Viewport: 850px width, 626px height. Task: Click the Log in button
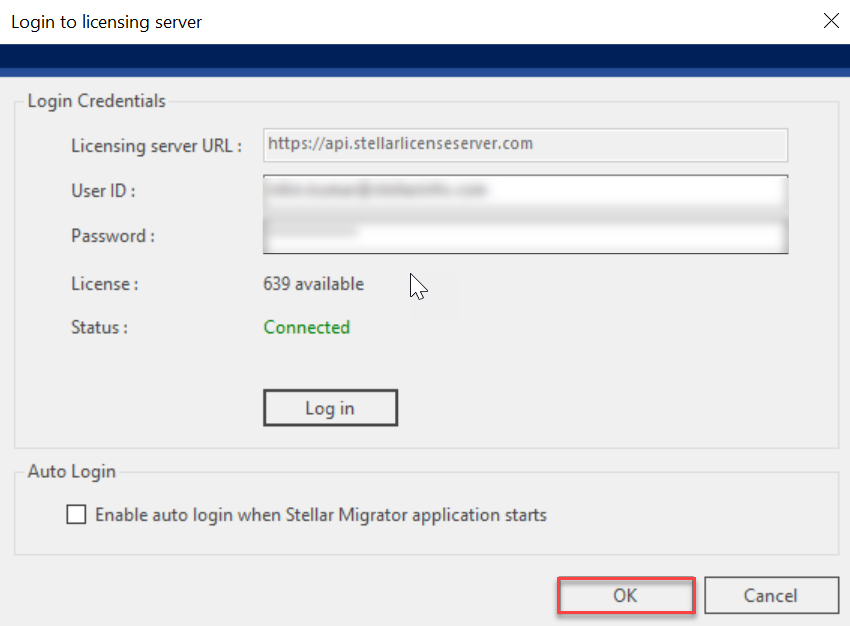click(330, 408)
